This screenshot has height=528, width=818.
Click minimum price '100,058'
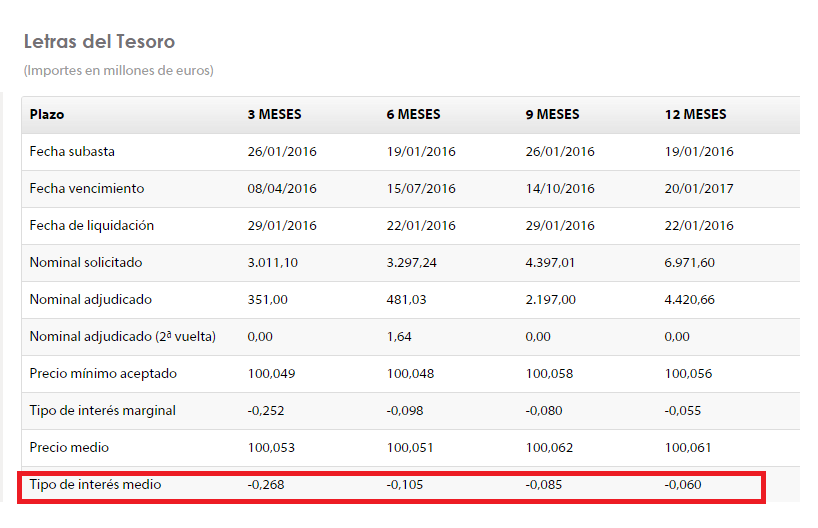click(549, 374)
